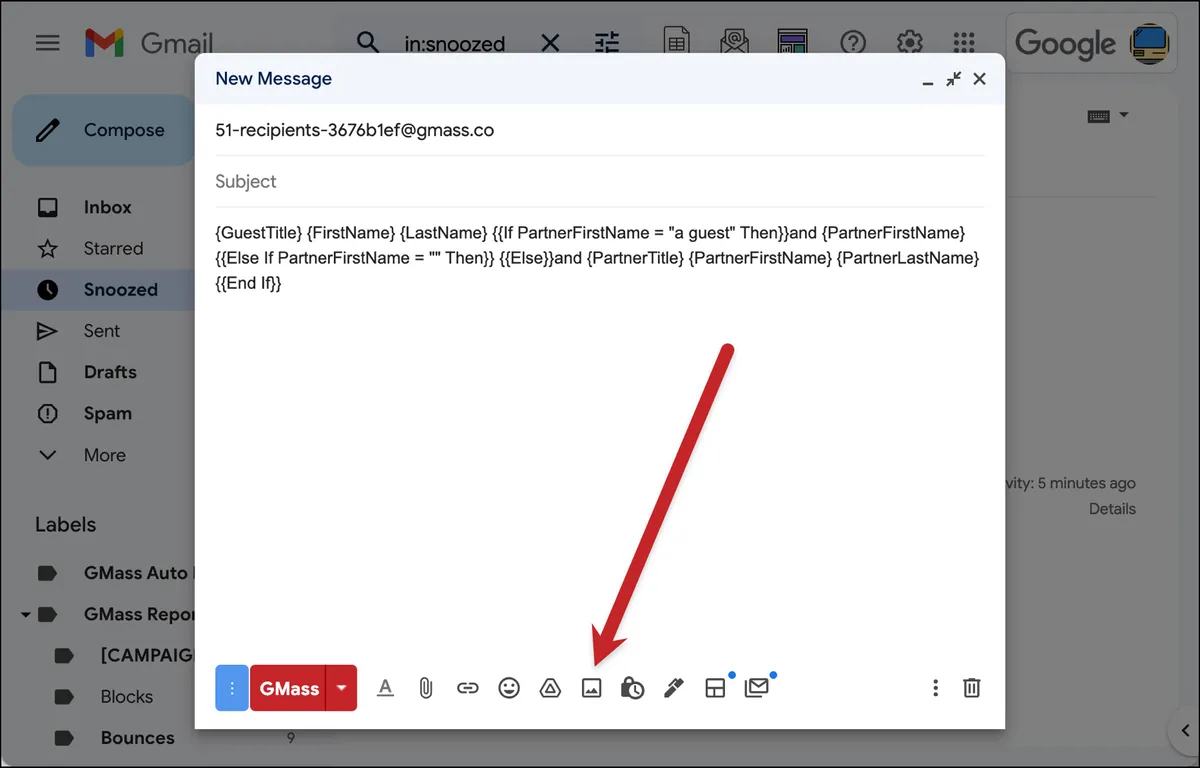Viewport: 1200px width, 768px height.
Task: Click the in:snoozed search field
Action: click(455, 44)
